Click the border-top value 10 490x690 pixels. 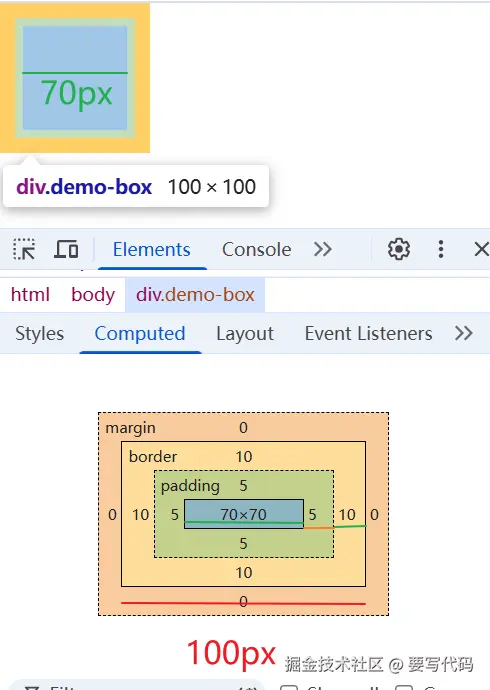pos(244,456)
